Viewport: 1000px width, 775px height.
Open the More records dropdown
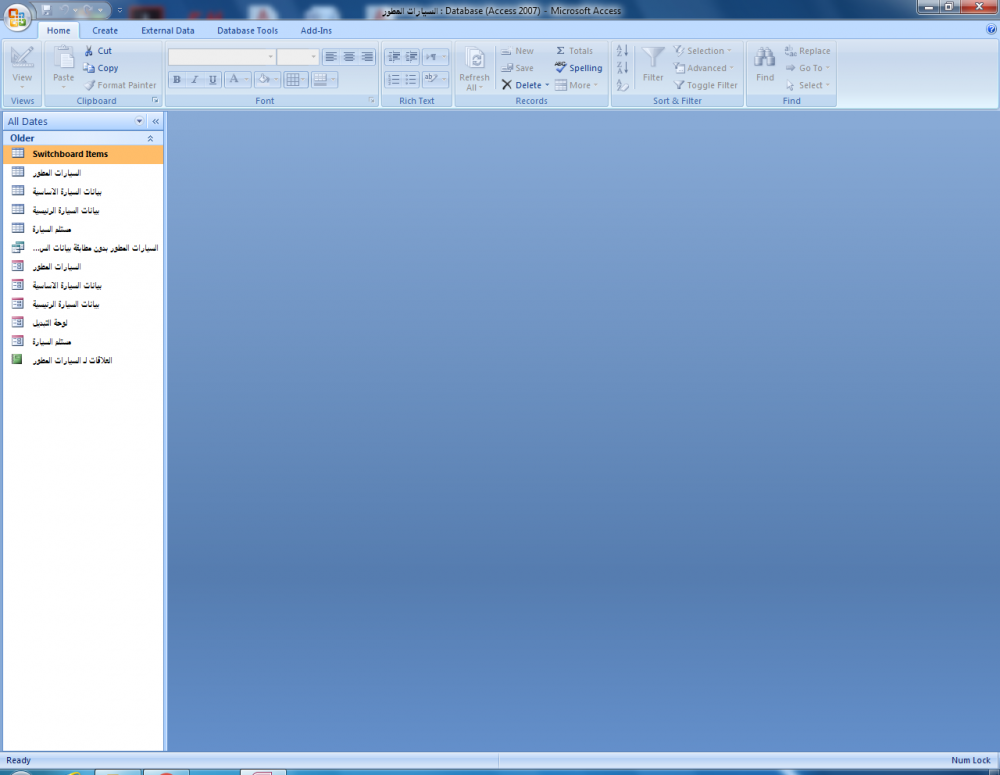tap(577, 85)
